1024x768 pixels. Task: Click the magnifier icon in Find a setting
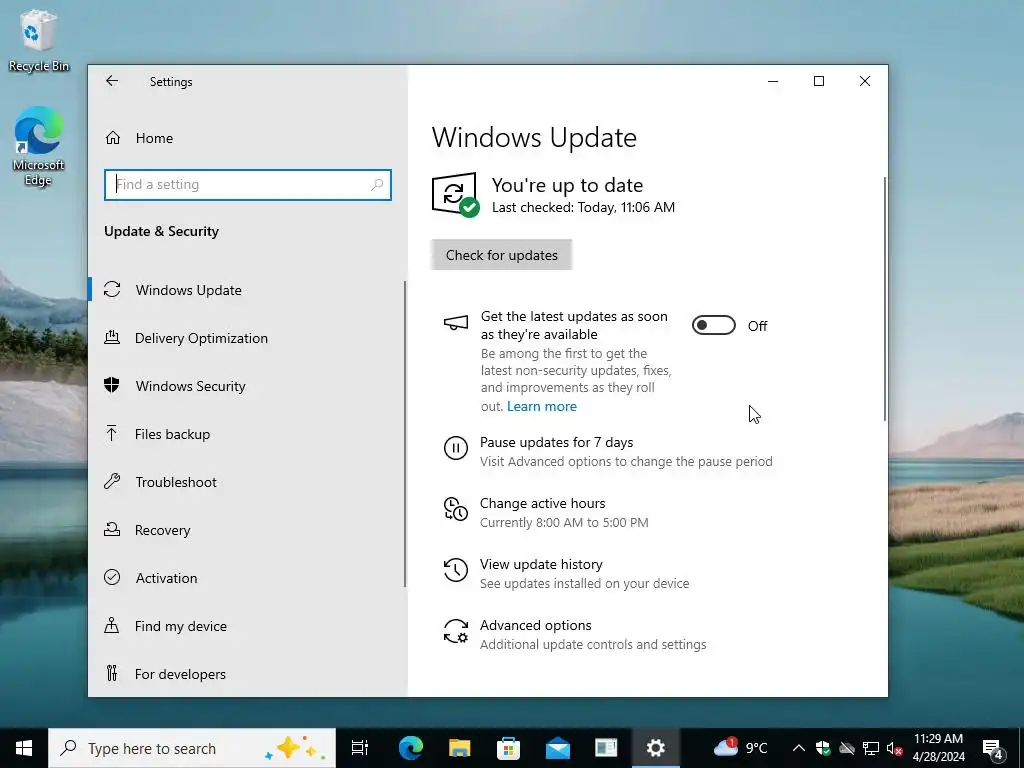pos(377,185)
